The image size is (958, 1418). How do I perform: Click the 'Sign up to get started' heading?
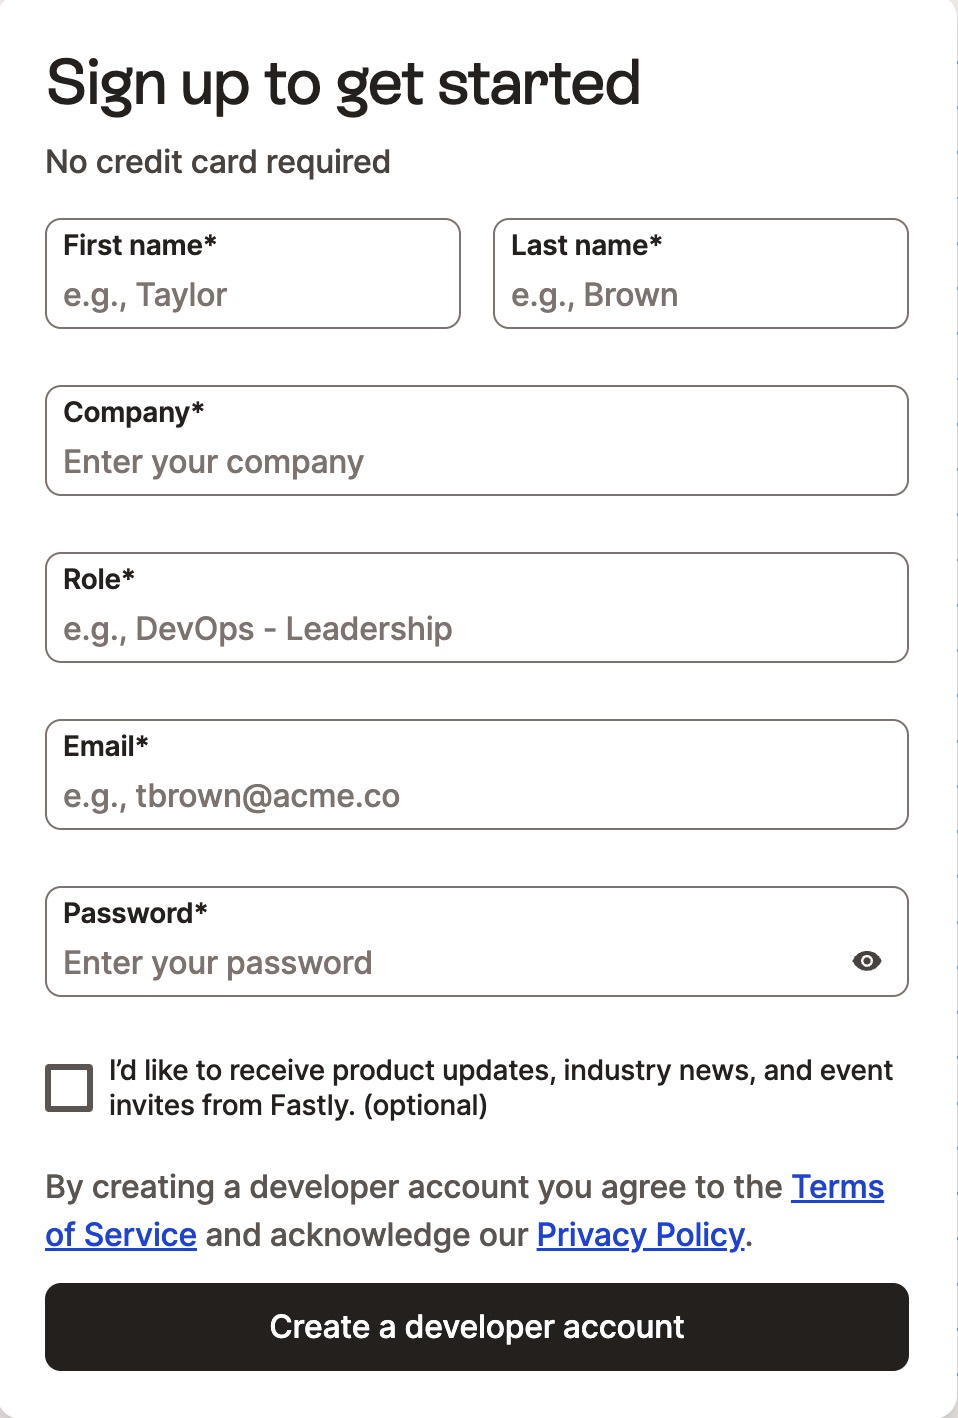(x=343, y=83)
